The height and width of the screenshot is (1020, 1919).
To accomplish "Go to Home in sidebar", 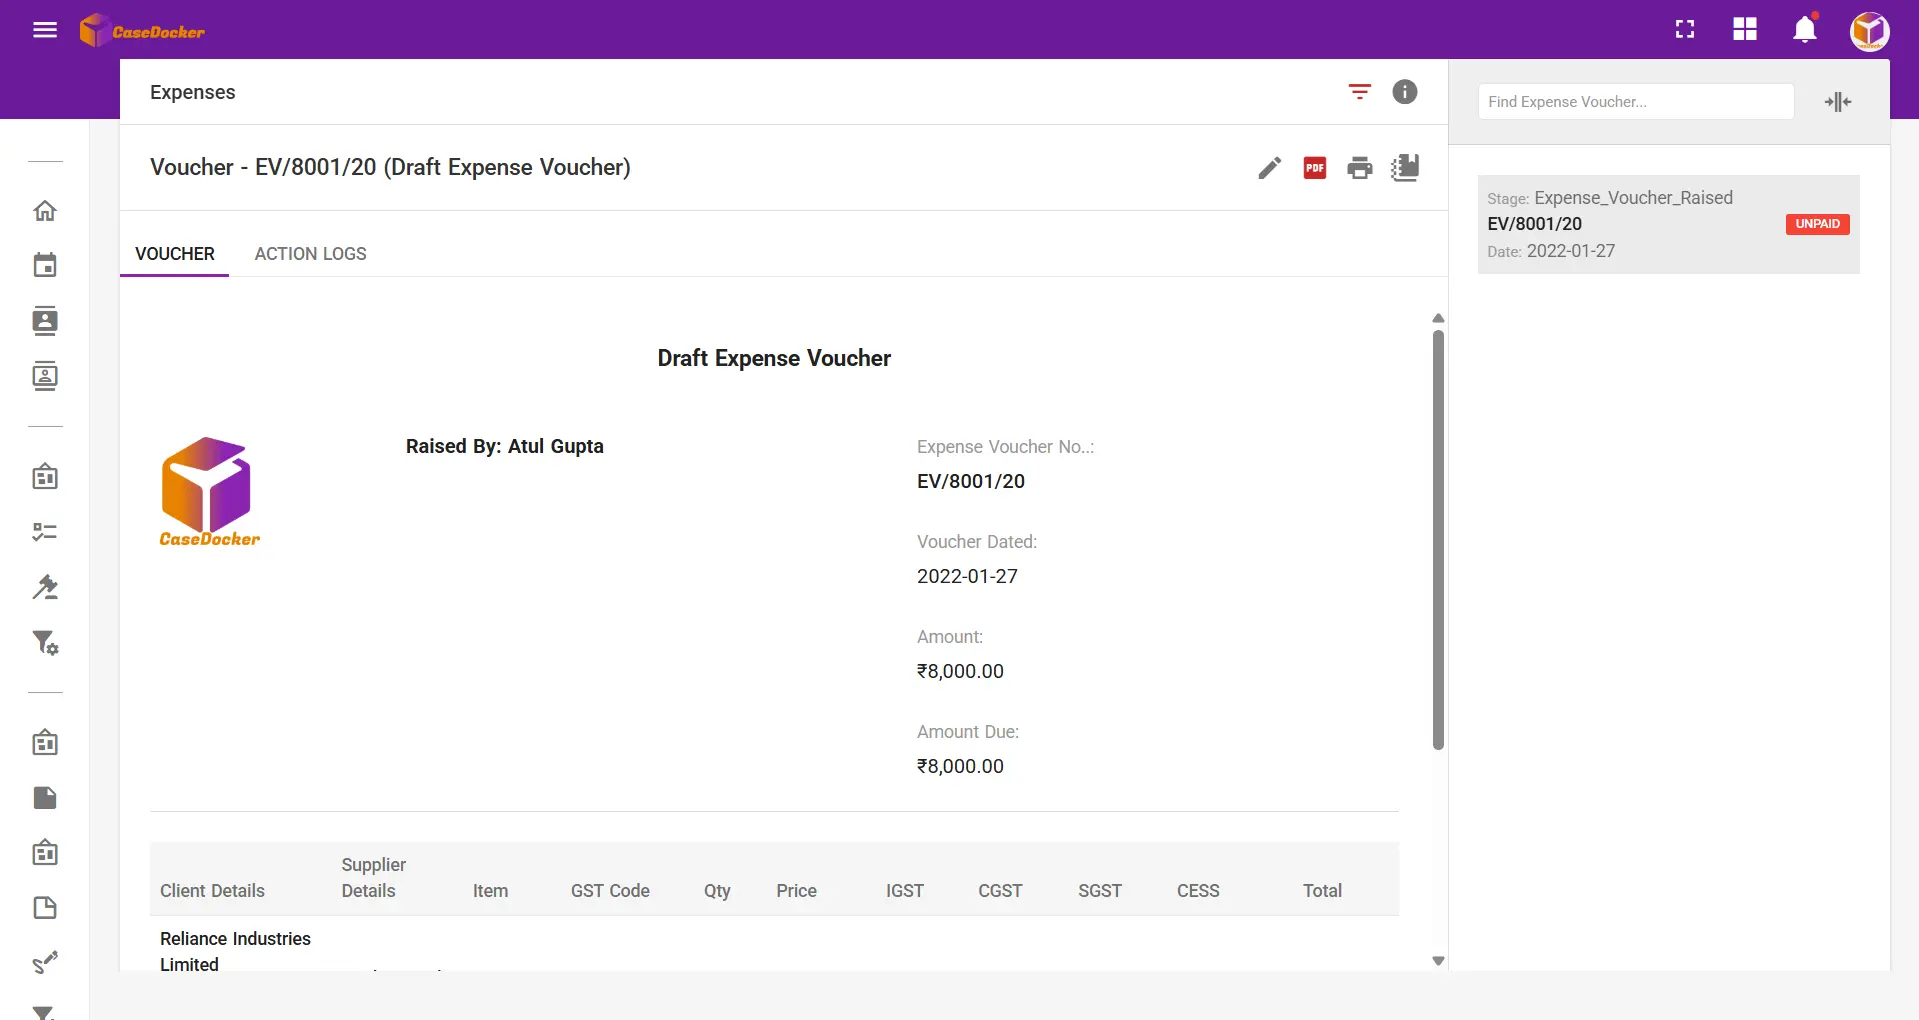I will [x=45, y=211].
